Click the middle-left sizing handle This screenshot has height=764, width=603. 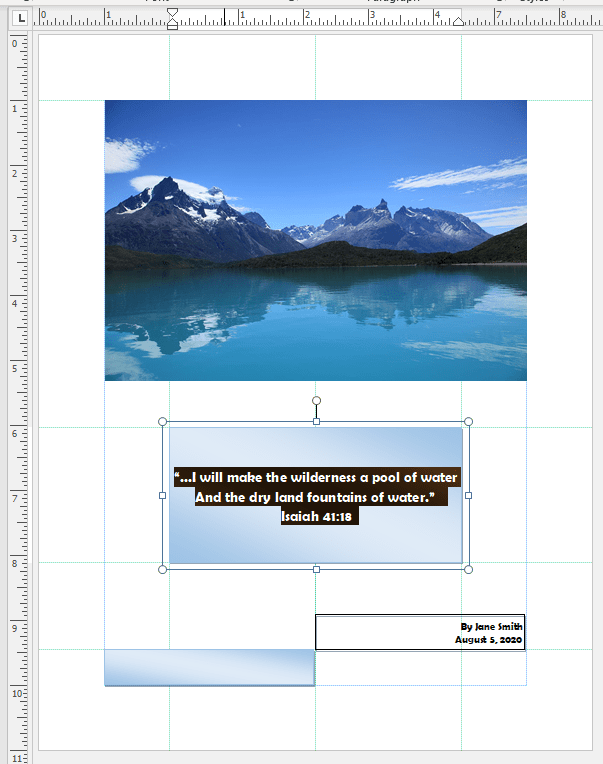tap(163, 495)
